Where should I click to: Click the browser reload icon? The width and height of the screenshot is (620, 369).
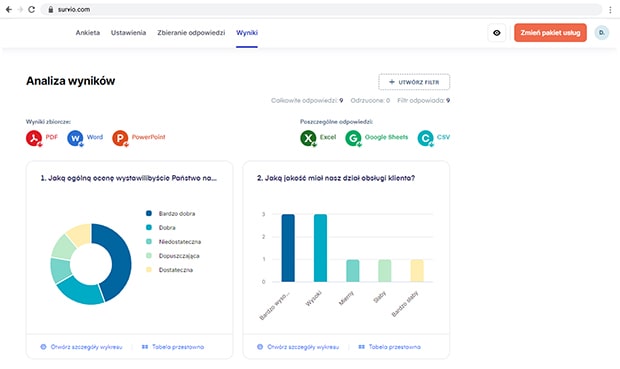[x=32, y=9]
